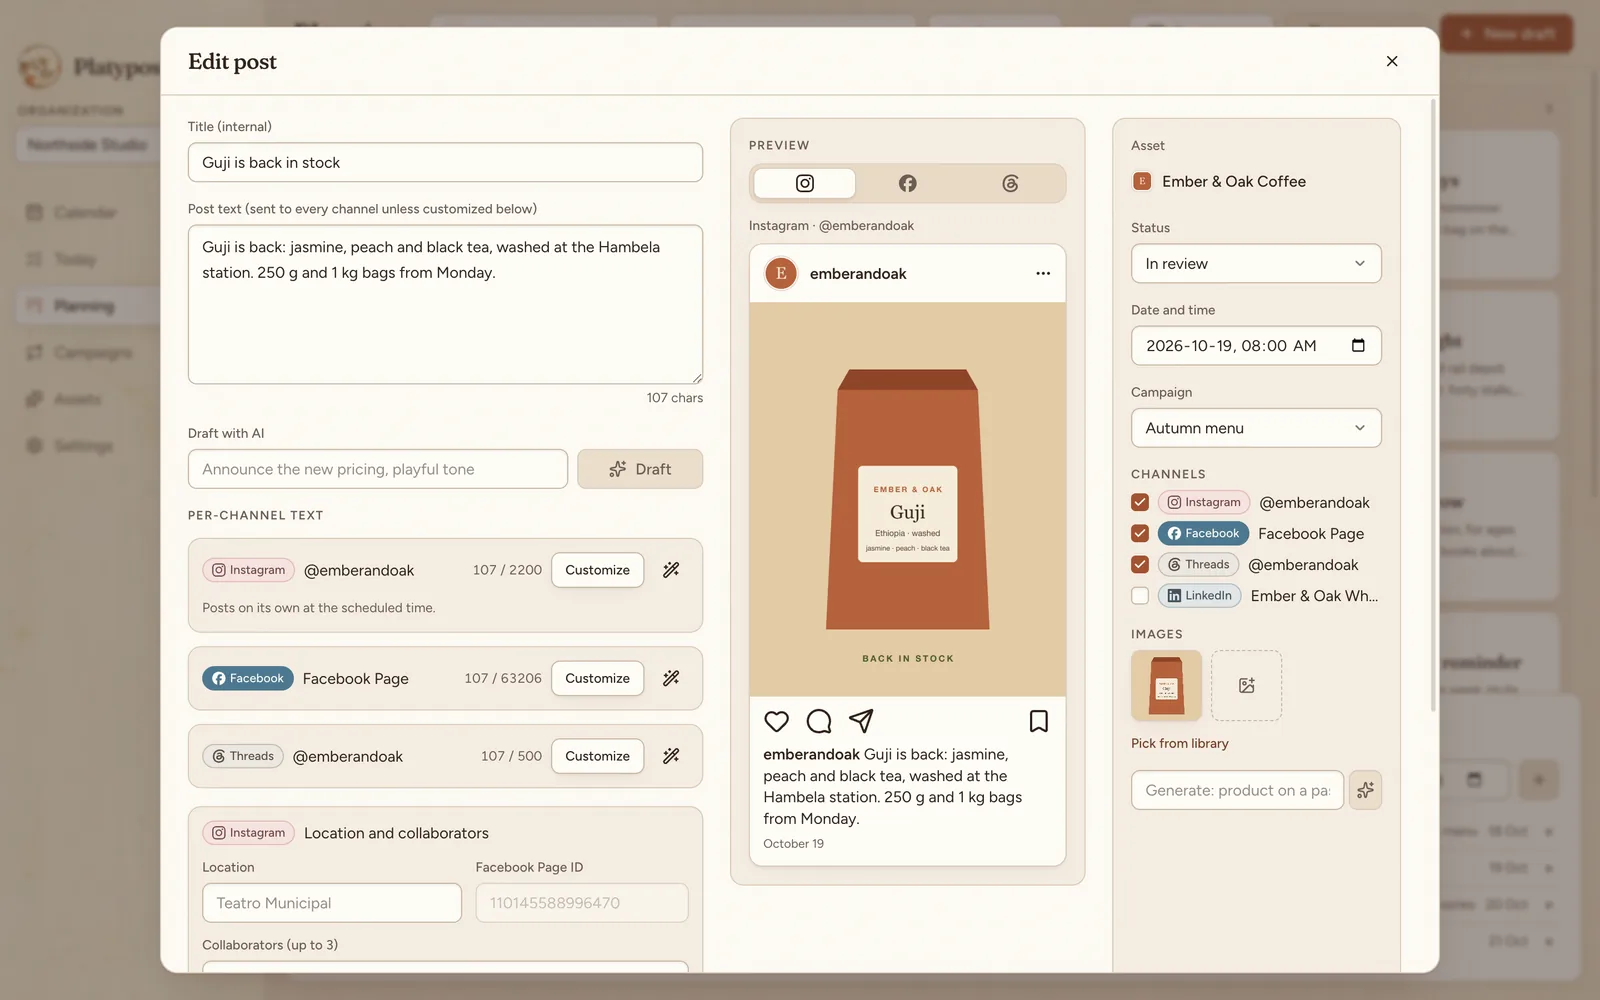Click the dialog's vertical scrollbar
This screenshot has width=1600, height=1000.
point(1434,405)
